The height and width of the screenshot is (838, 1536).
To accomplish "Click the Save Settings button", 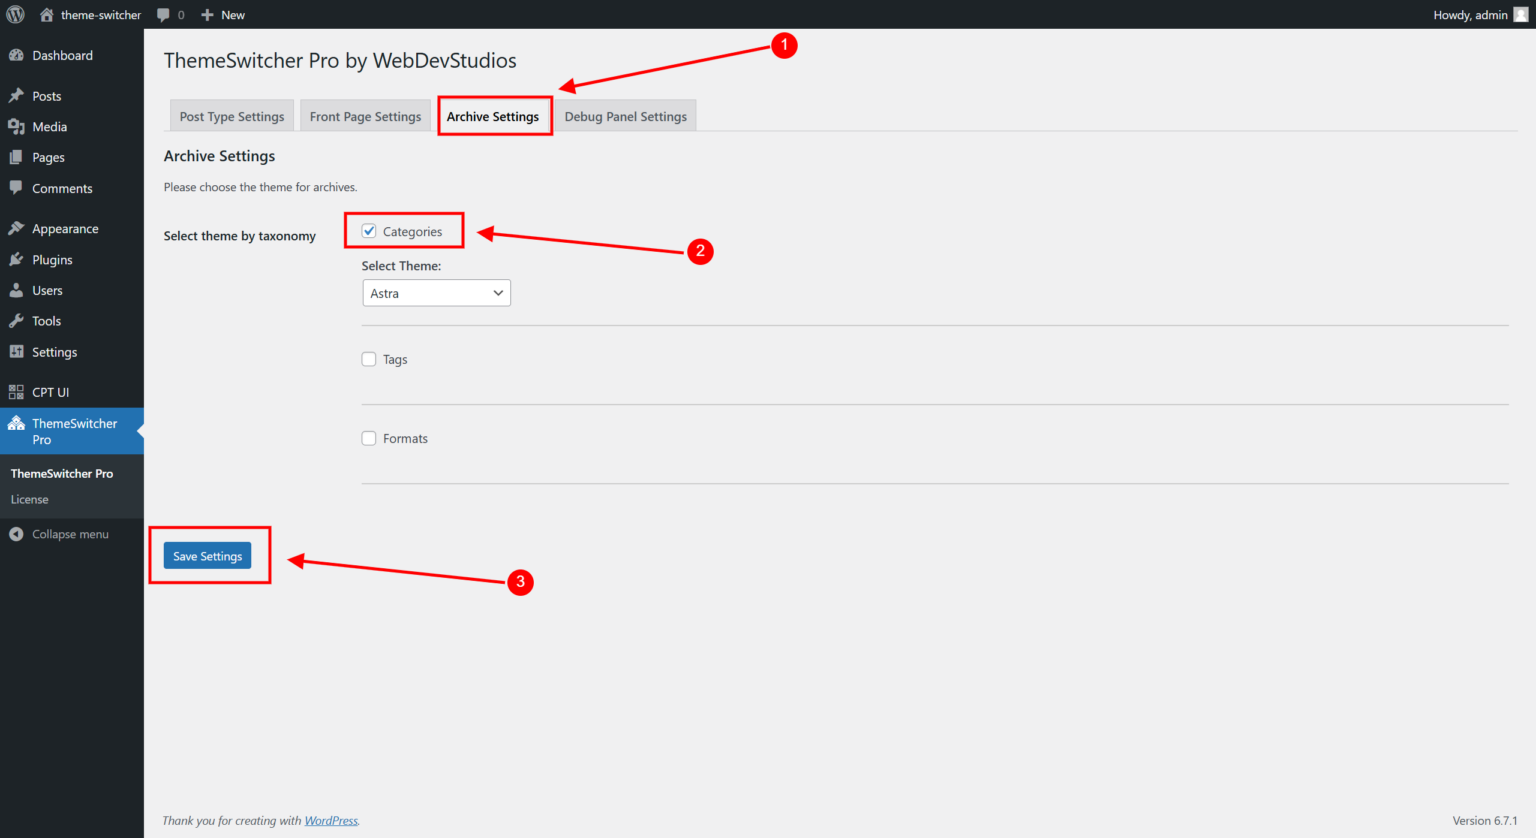I will 207,555.
